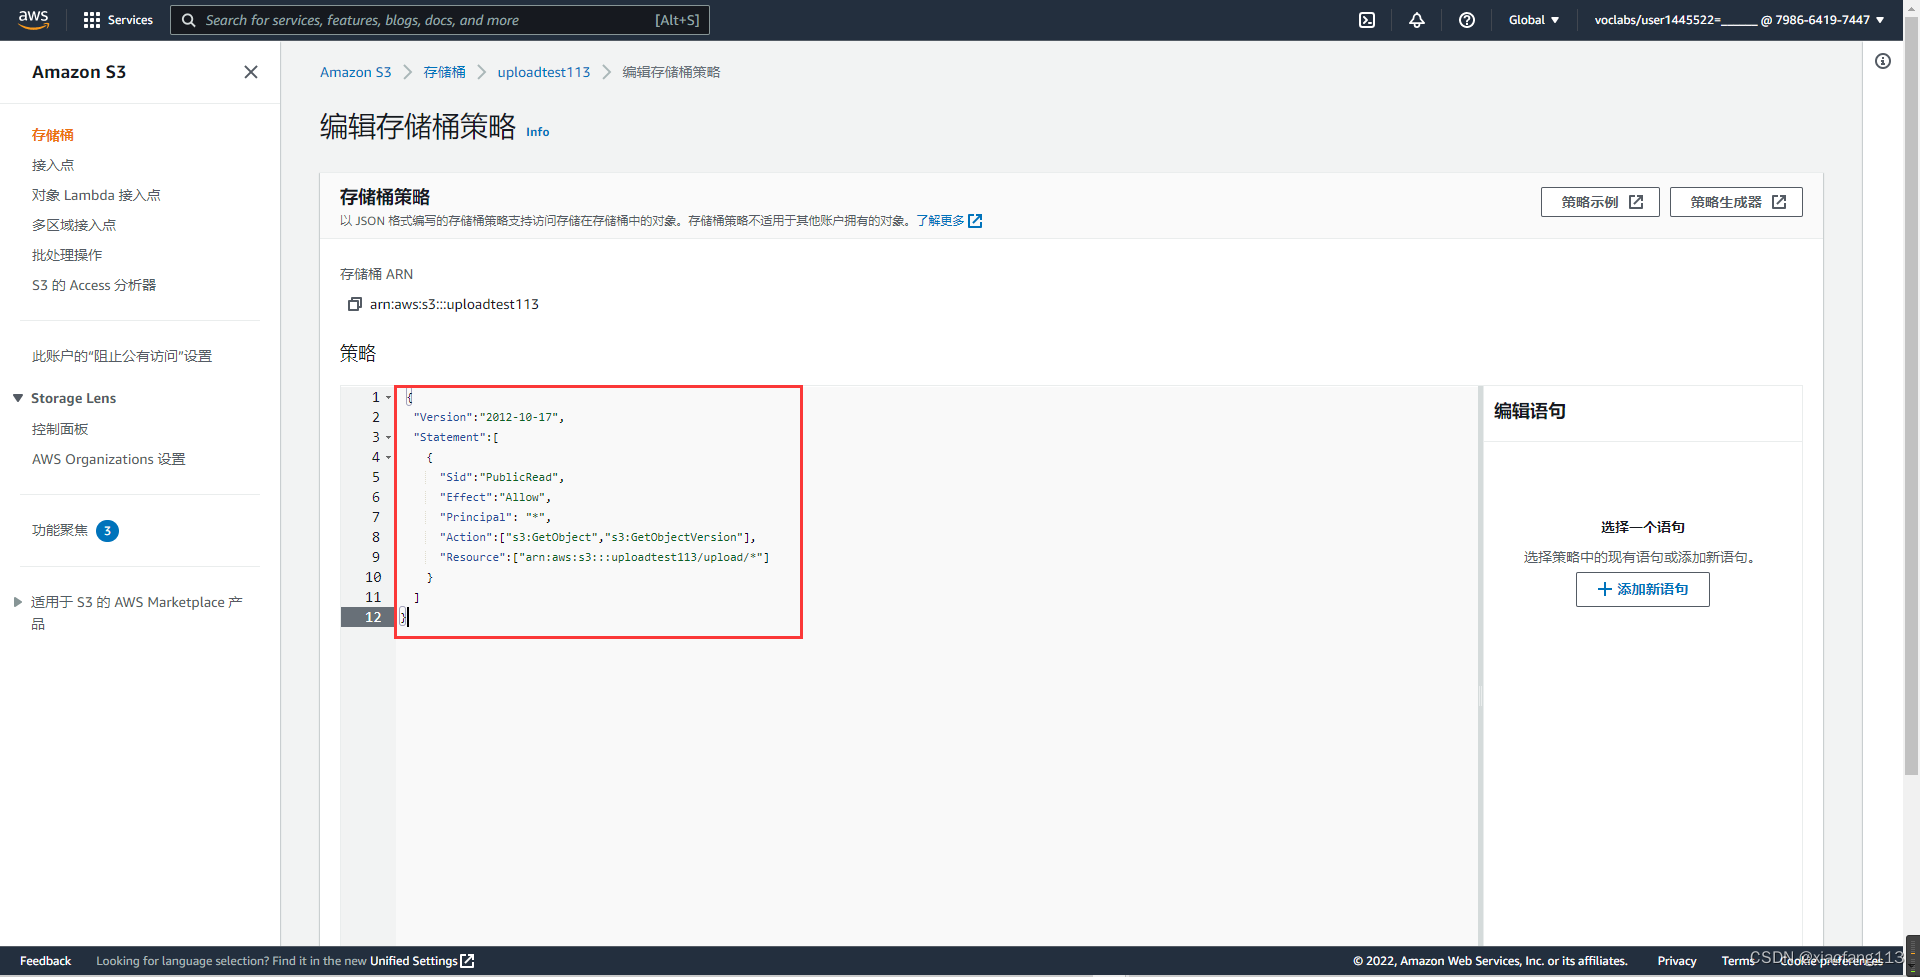Copy the bucket ARN with copy icon
1920x977 pixels.
[354, 304]
